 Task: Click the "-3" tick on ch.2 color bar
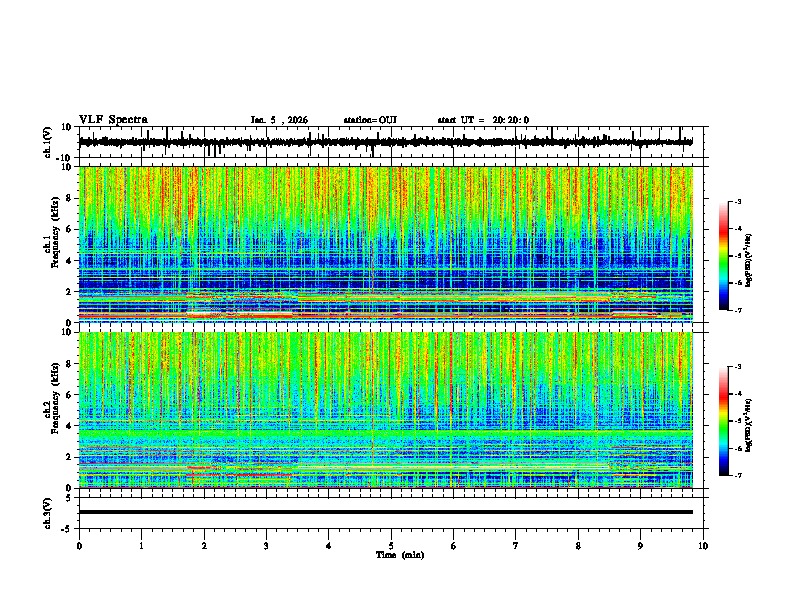(737, 367)
